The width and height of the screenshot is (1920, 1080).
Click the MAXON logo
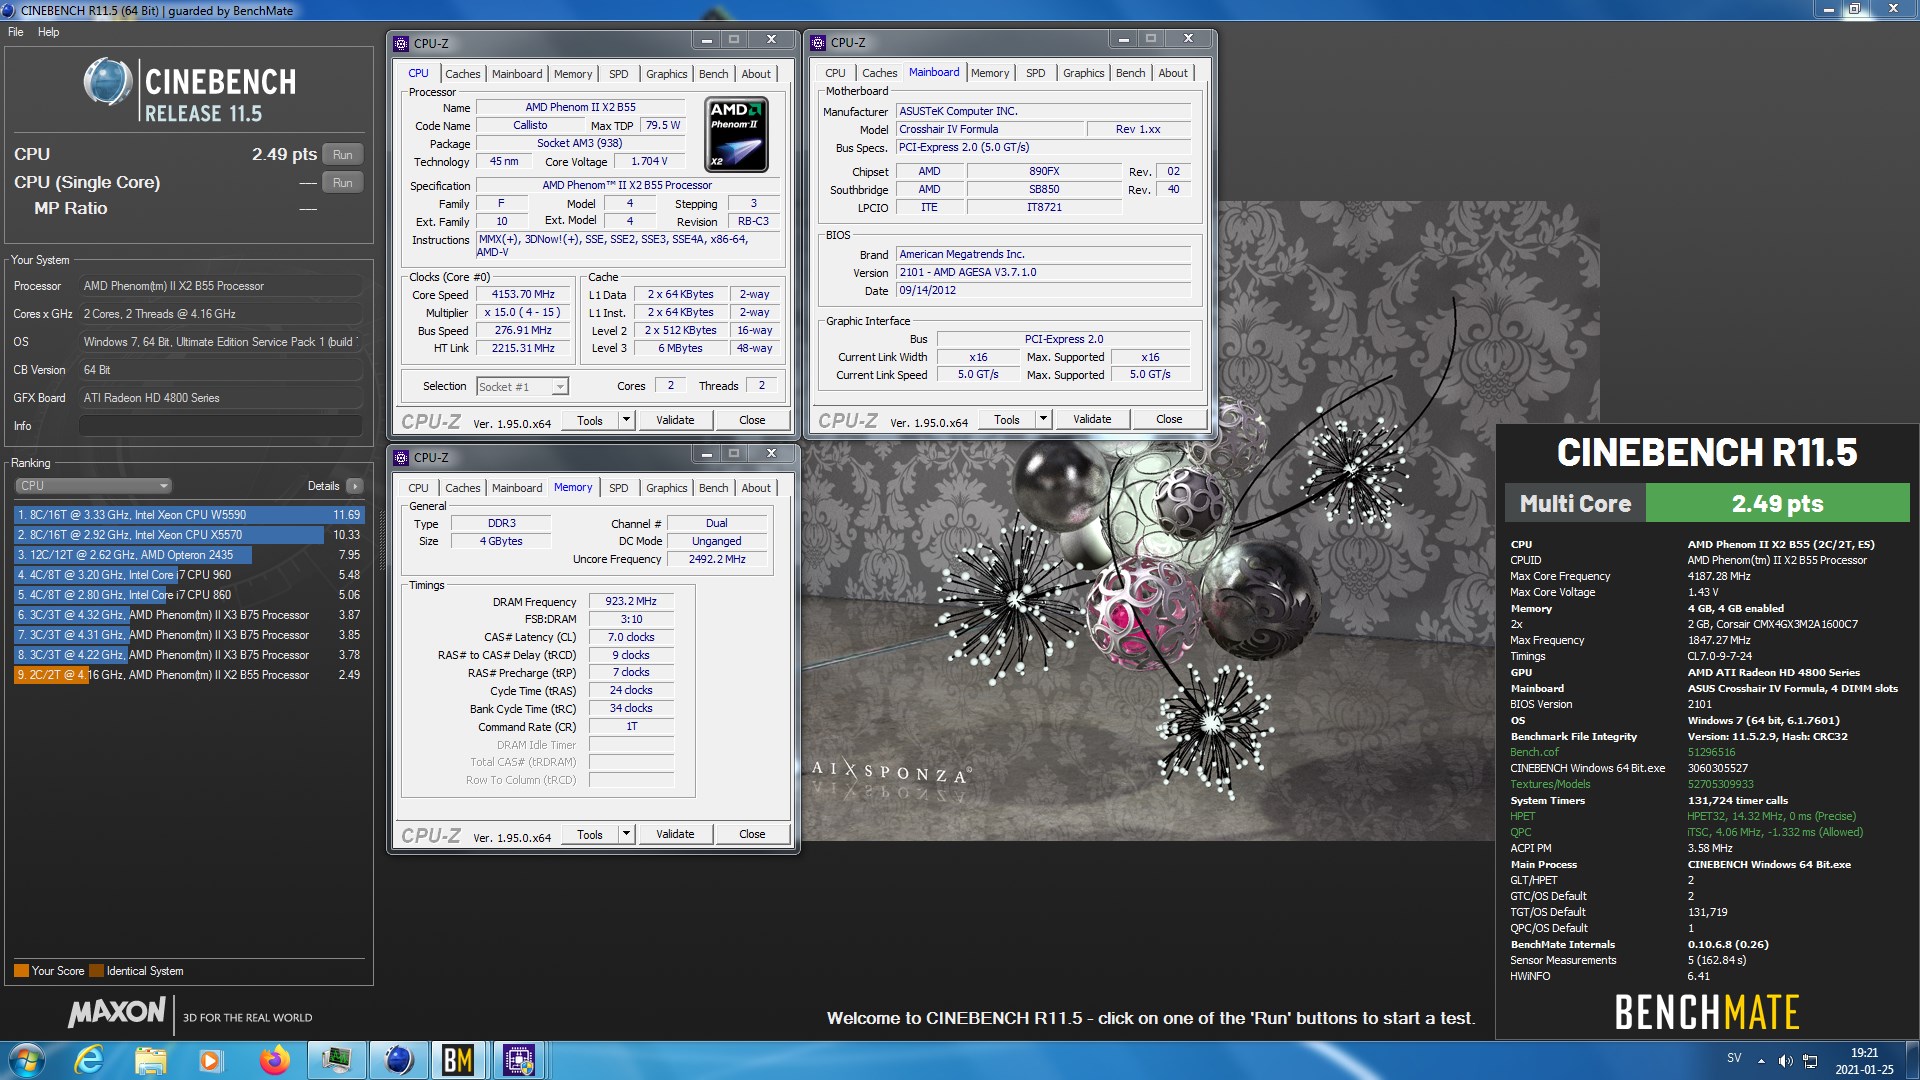(116, 1013)
